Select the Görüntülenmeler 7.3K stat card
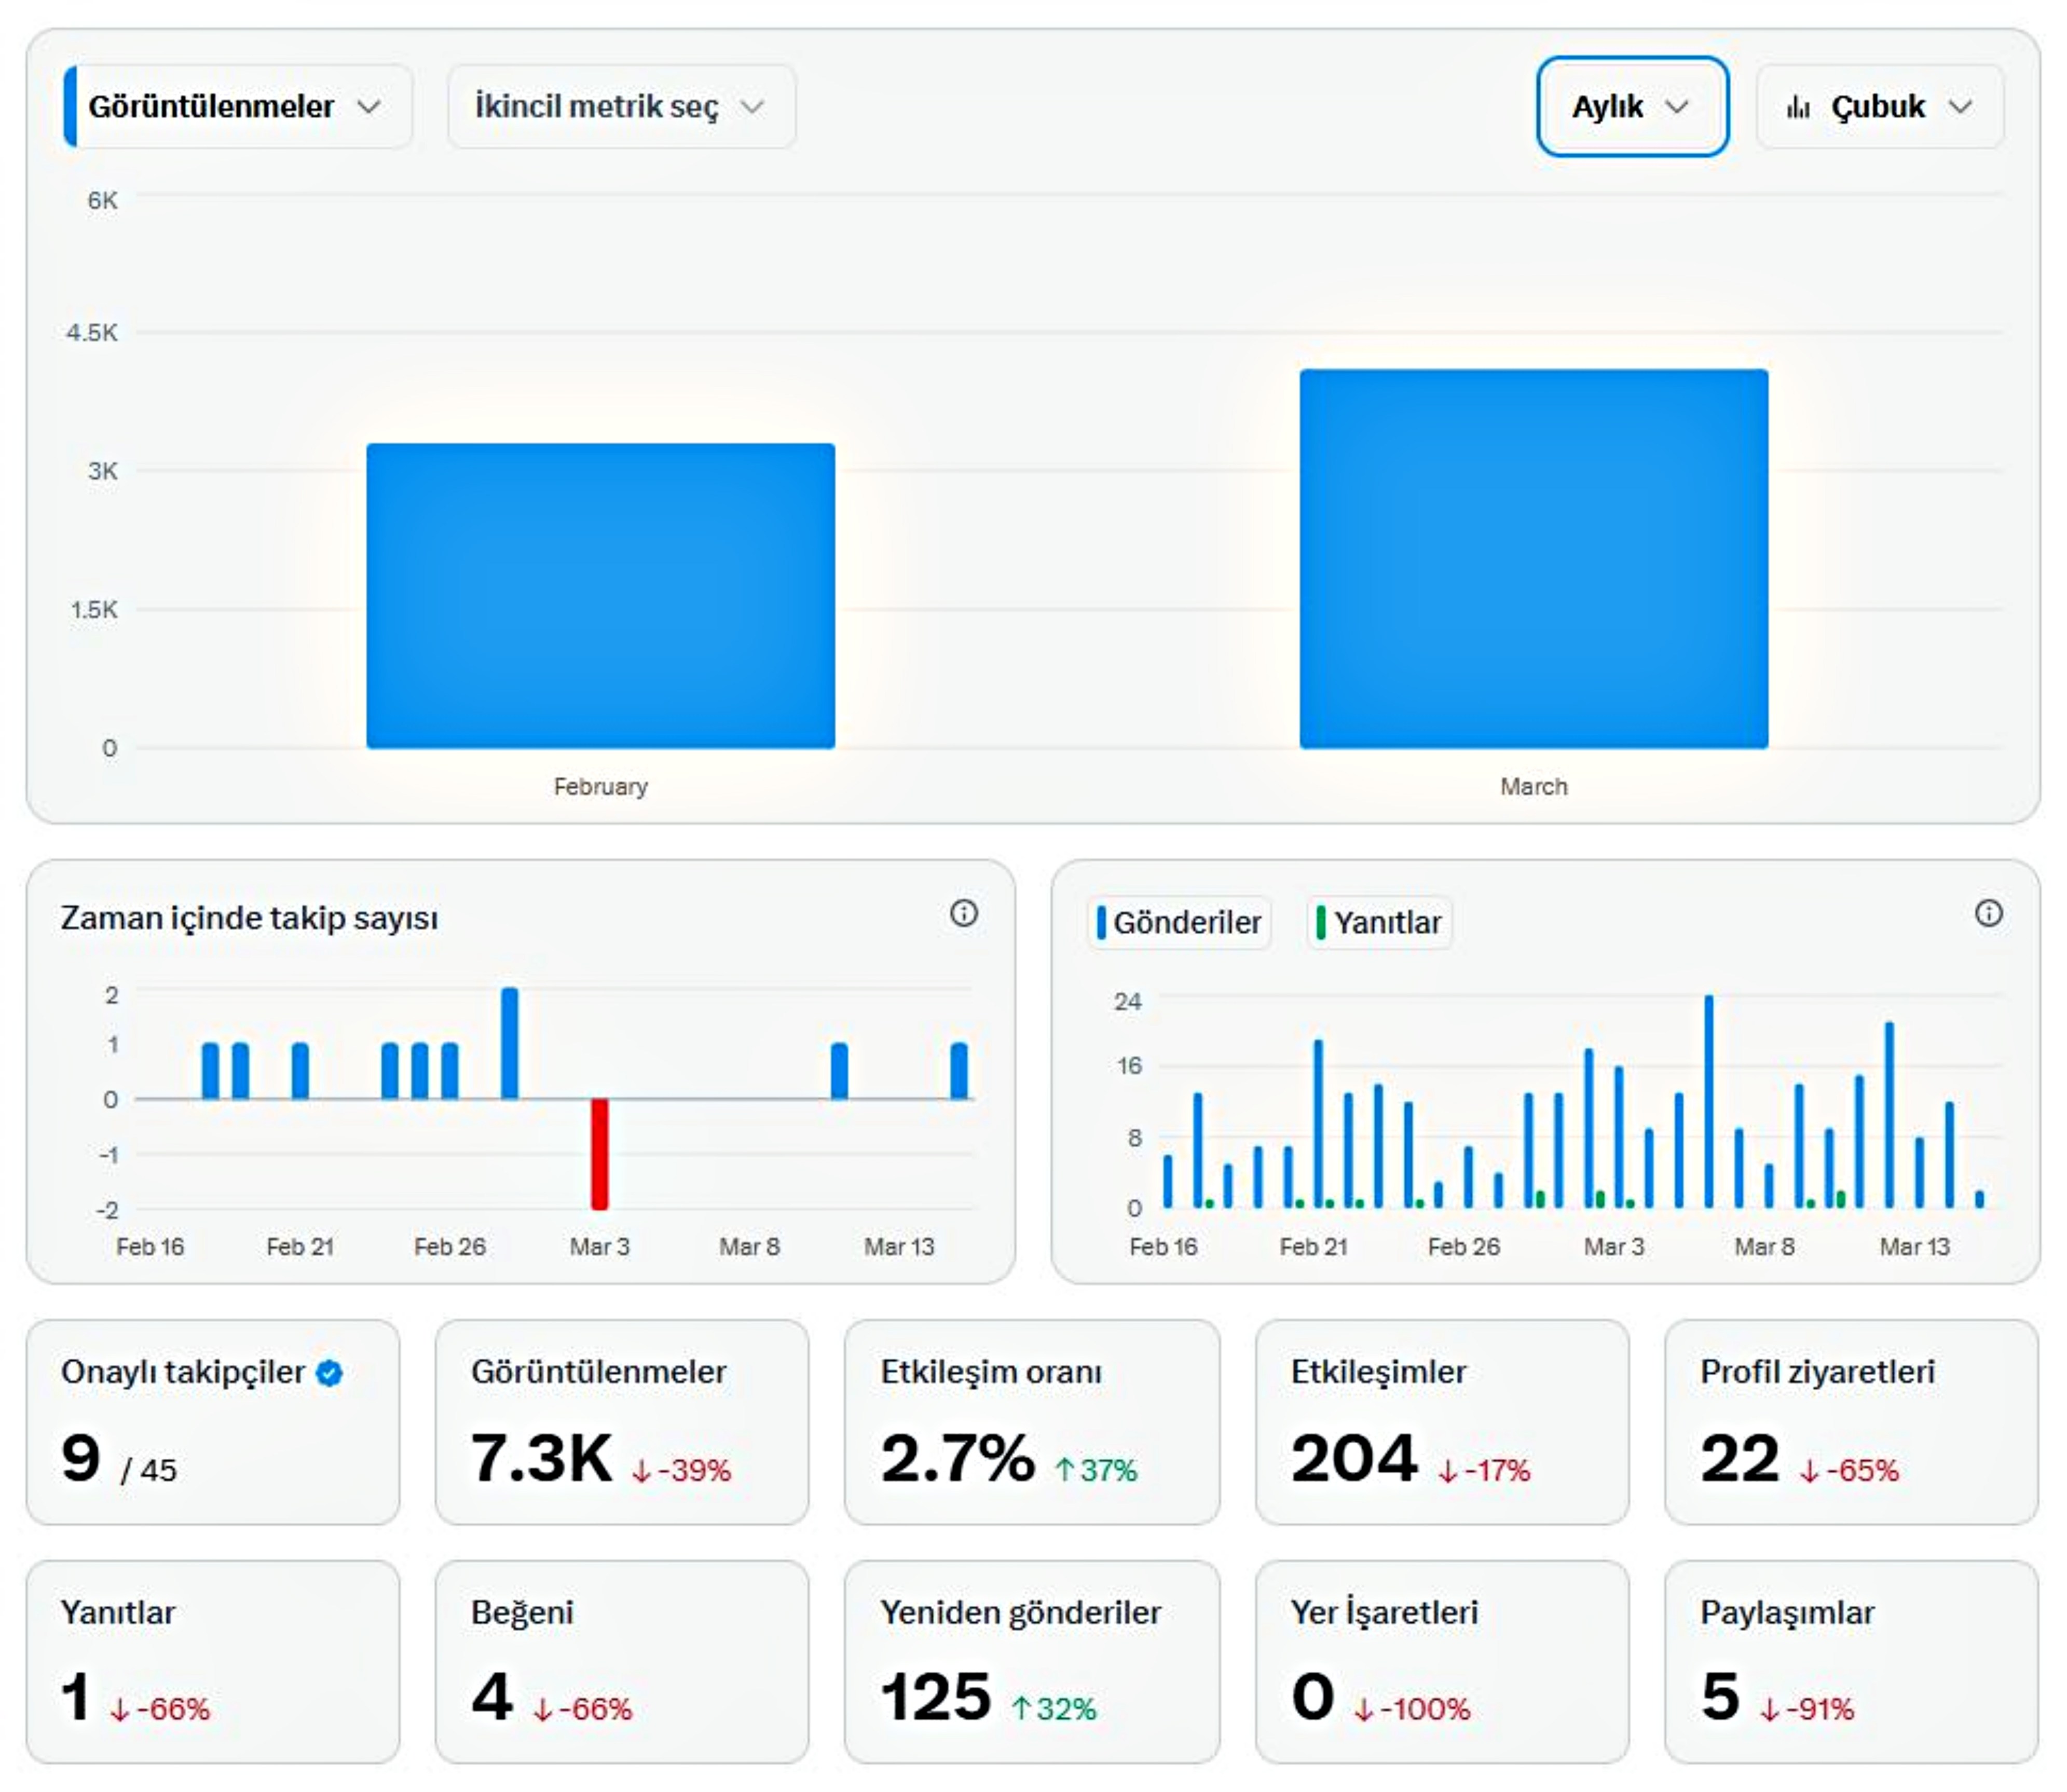Screen dimensions: 2067x1792 coord(621,1422)
